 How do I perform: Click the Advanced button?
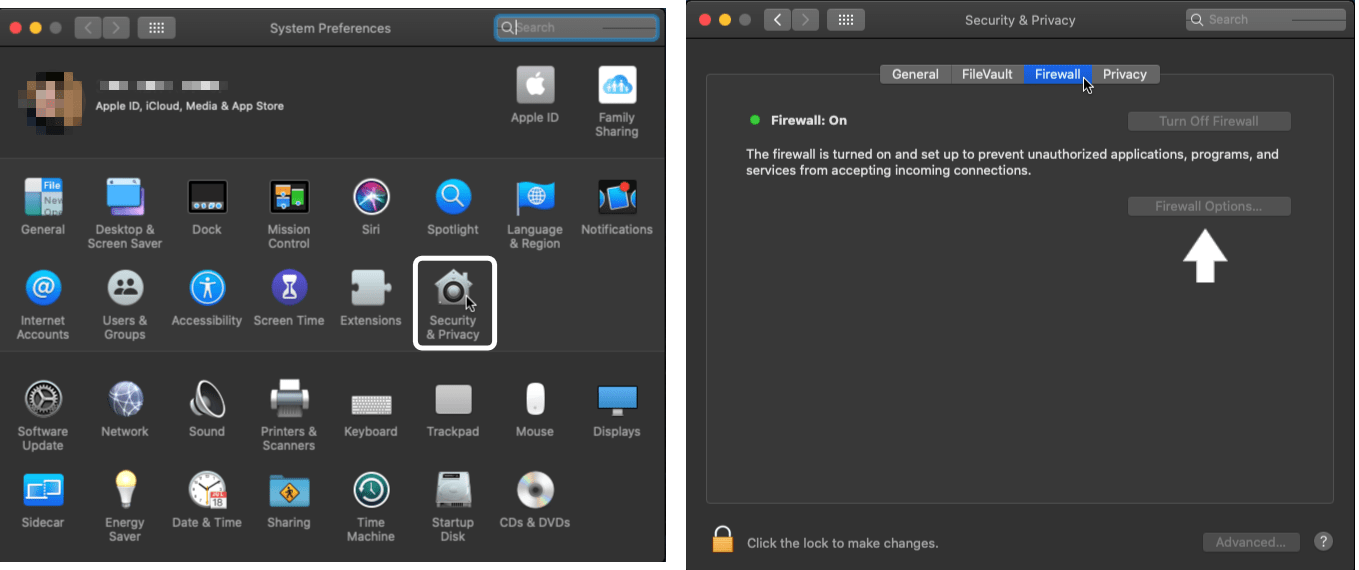1251,542
